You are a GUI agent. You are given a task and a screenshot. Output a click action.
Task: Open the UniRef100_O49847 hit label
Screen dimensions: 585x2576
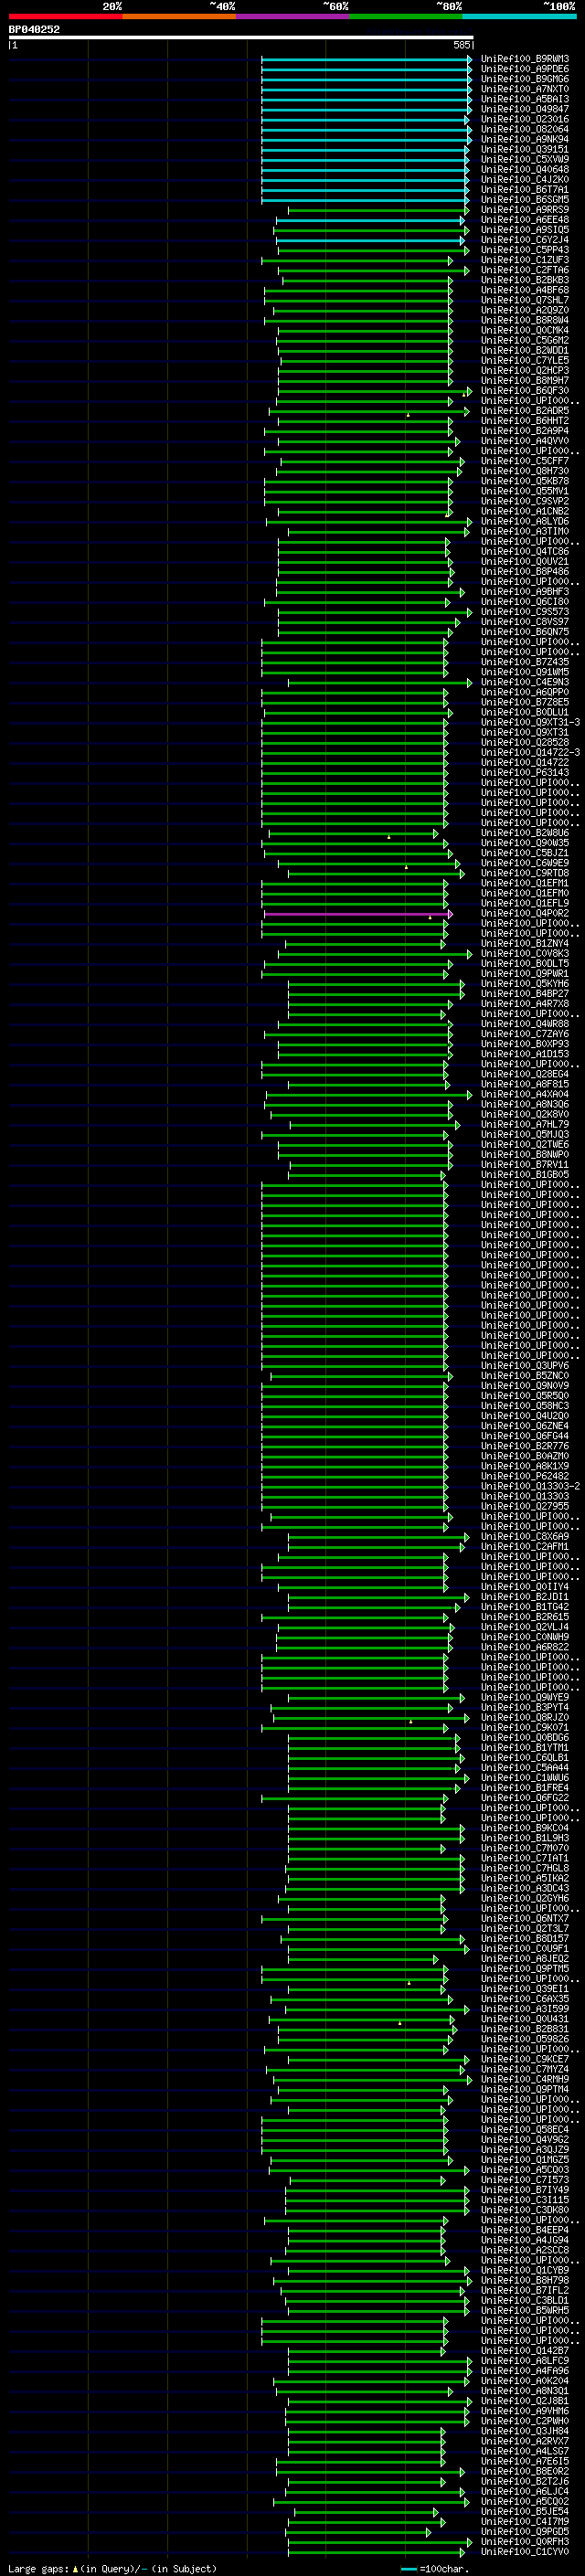[x=525, y=109]
